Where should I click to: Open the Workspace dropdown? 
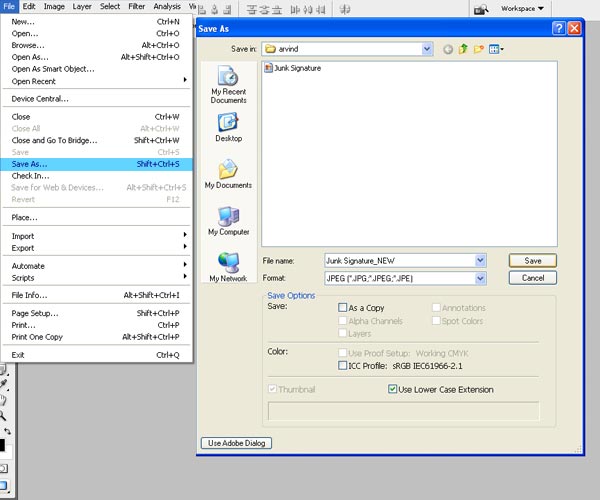[522, 8]
